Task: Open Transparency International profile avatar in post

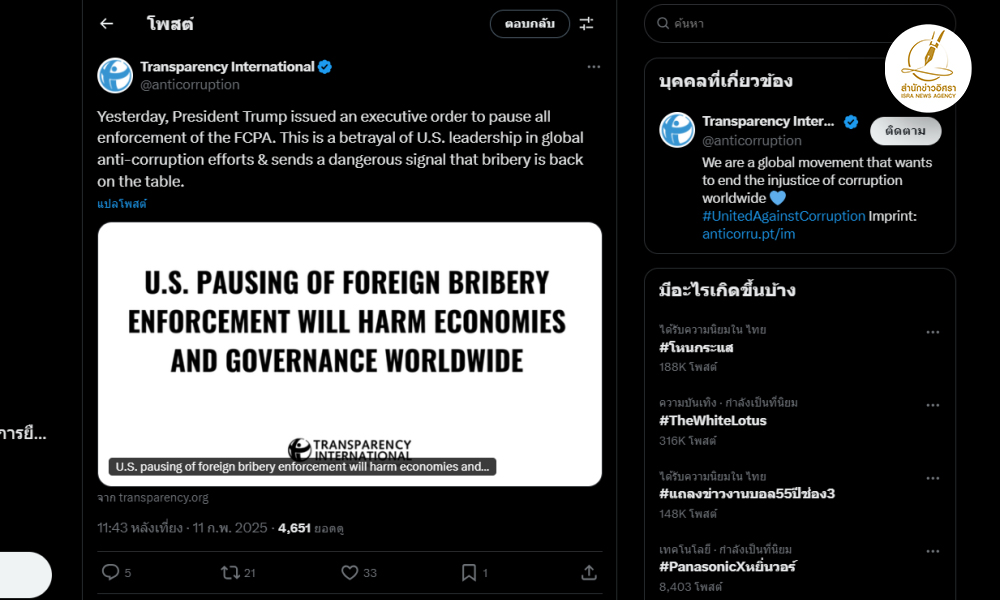Action: tap(115, 76)
